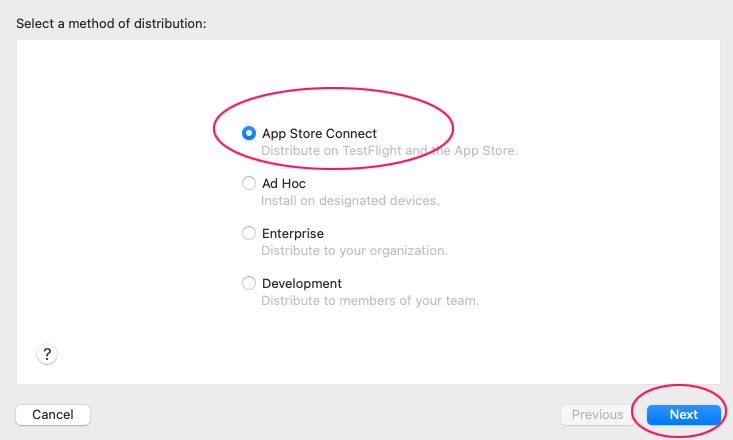The width and height of the screenshot is (733, 440).
Task: Continue with the blue Next button
Action: 683,415
